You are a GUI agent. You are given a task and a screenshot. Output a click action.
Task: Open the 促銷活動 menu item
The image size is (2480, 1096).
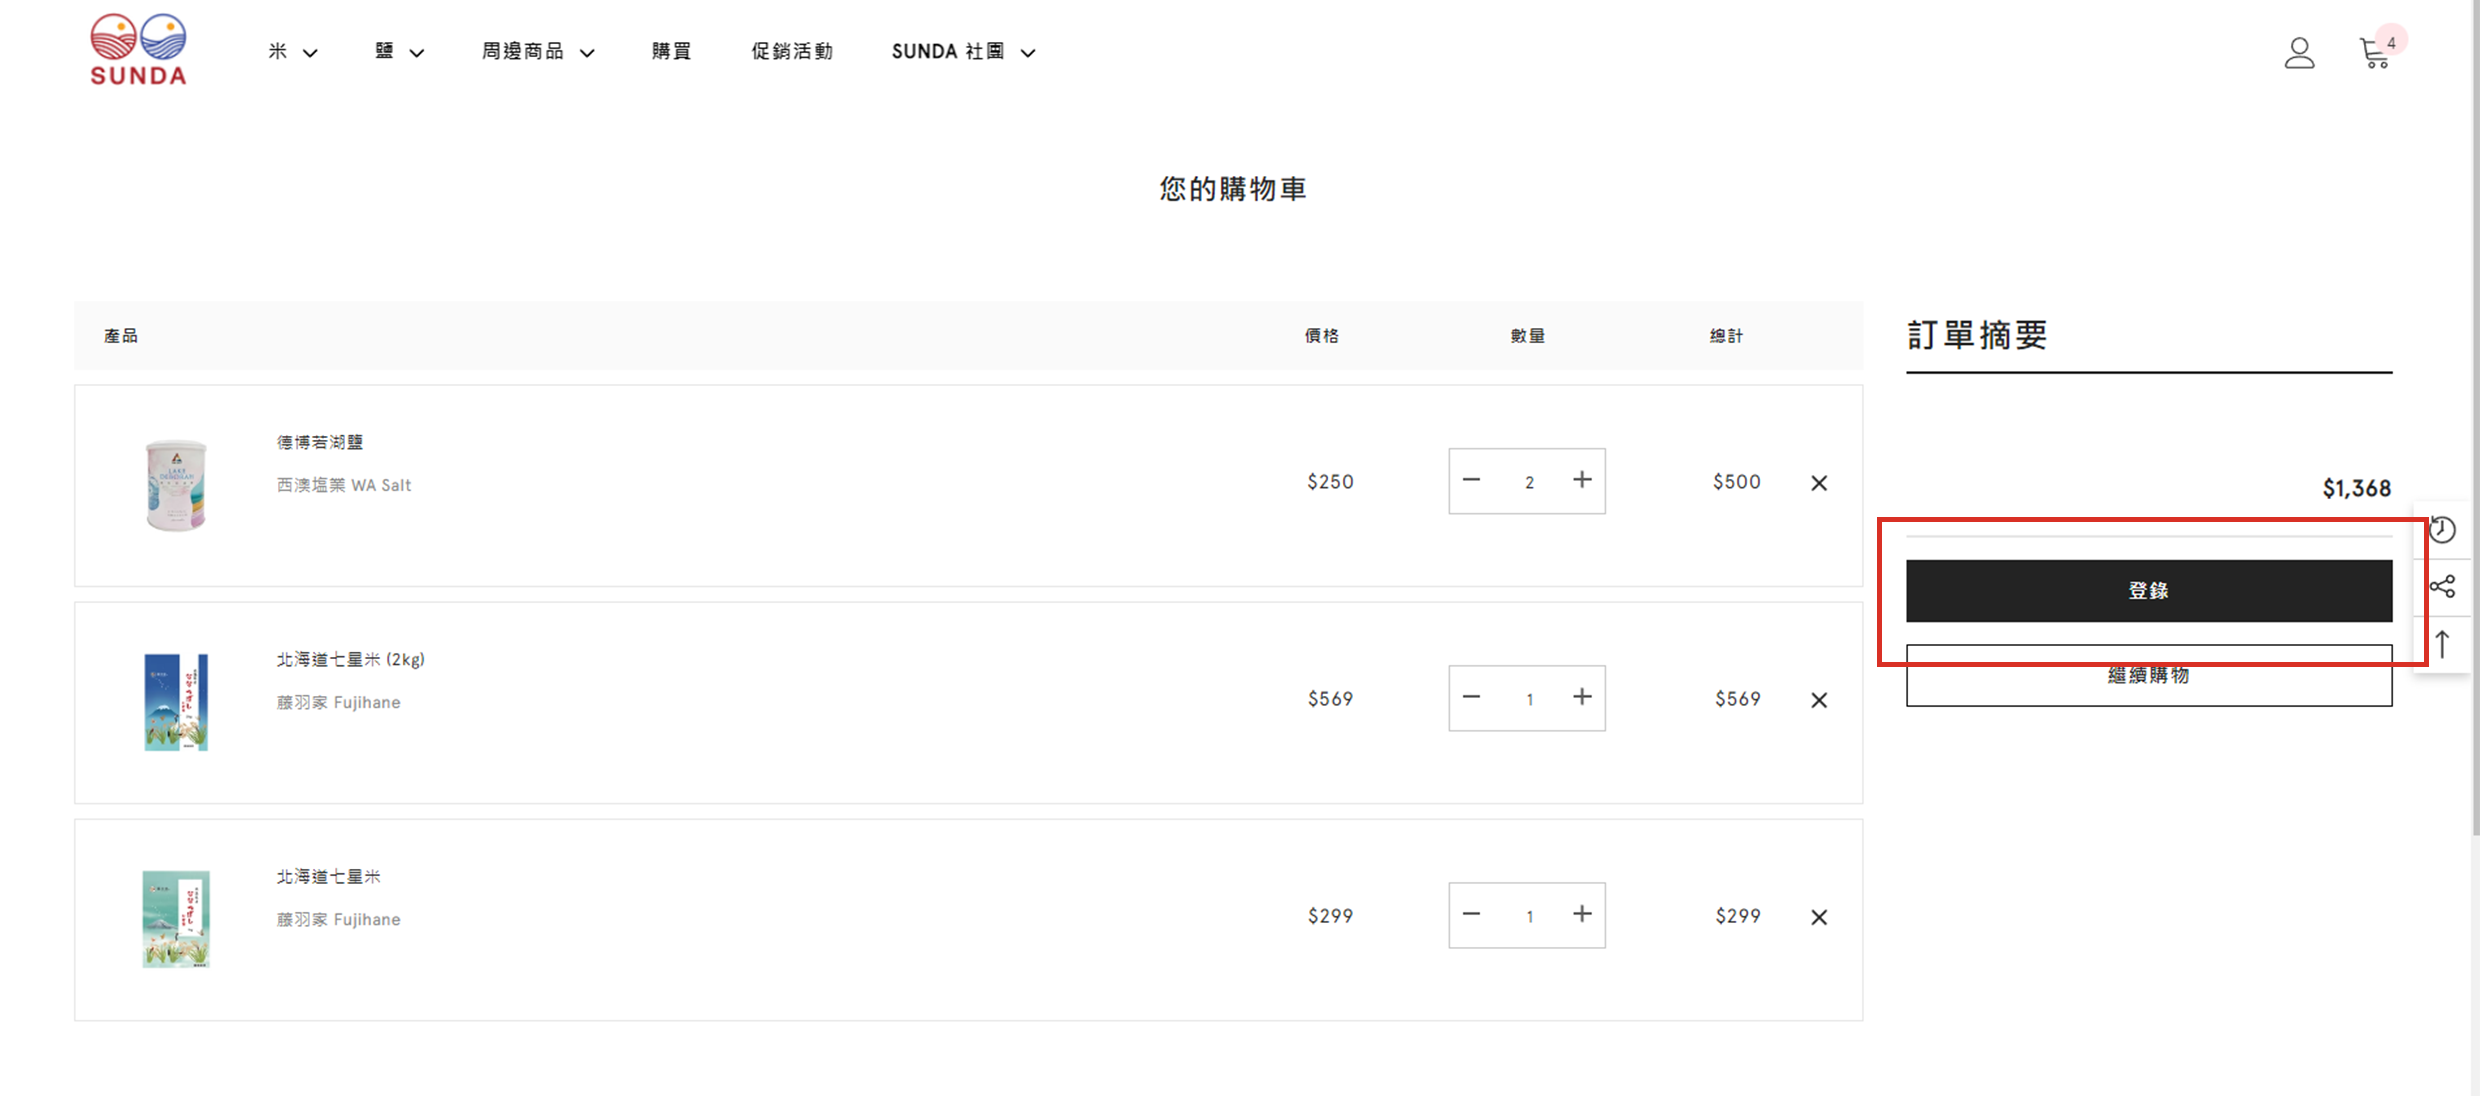791,52
